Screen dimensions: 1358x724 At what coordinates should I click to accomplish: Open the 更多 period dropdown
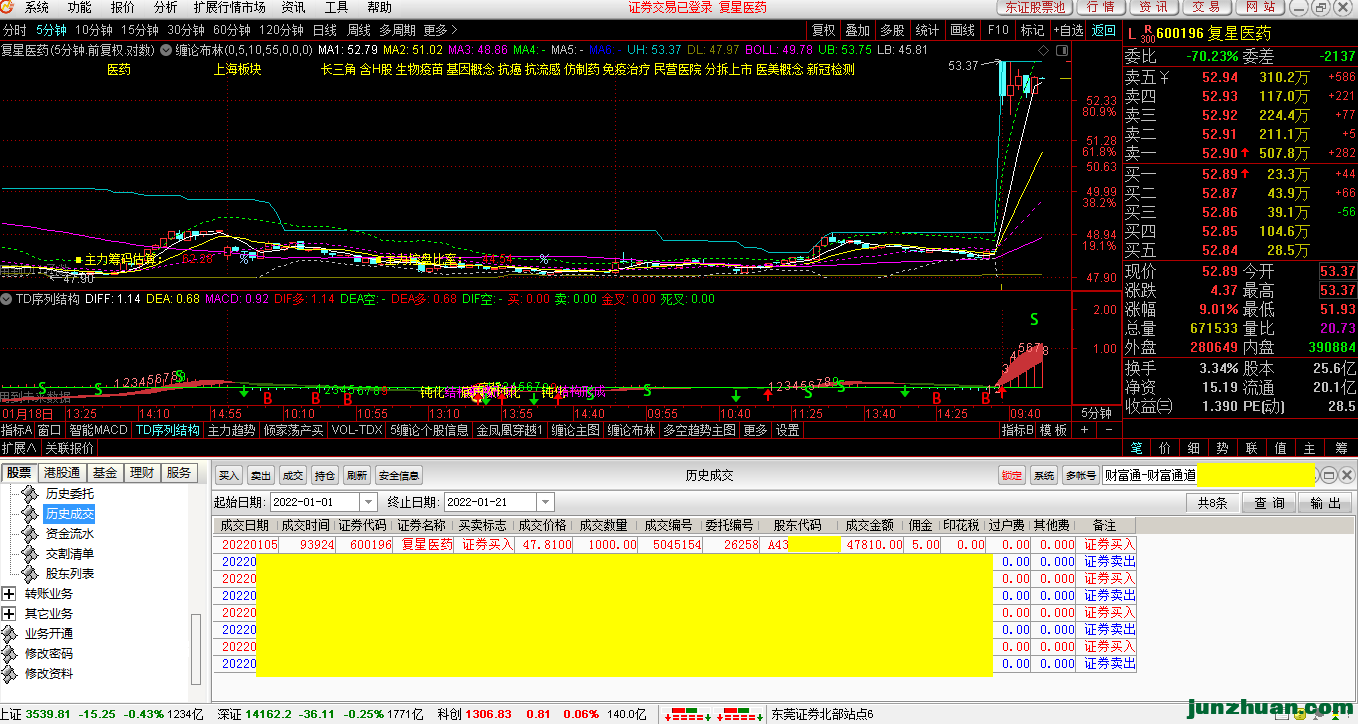tap(440, 30)
